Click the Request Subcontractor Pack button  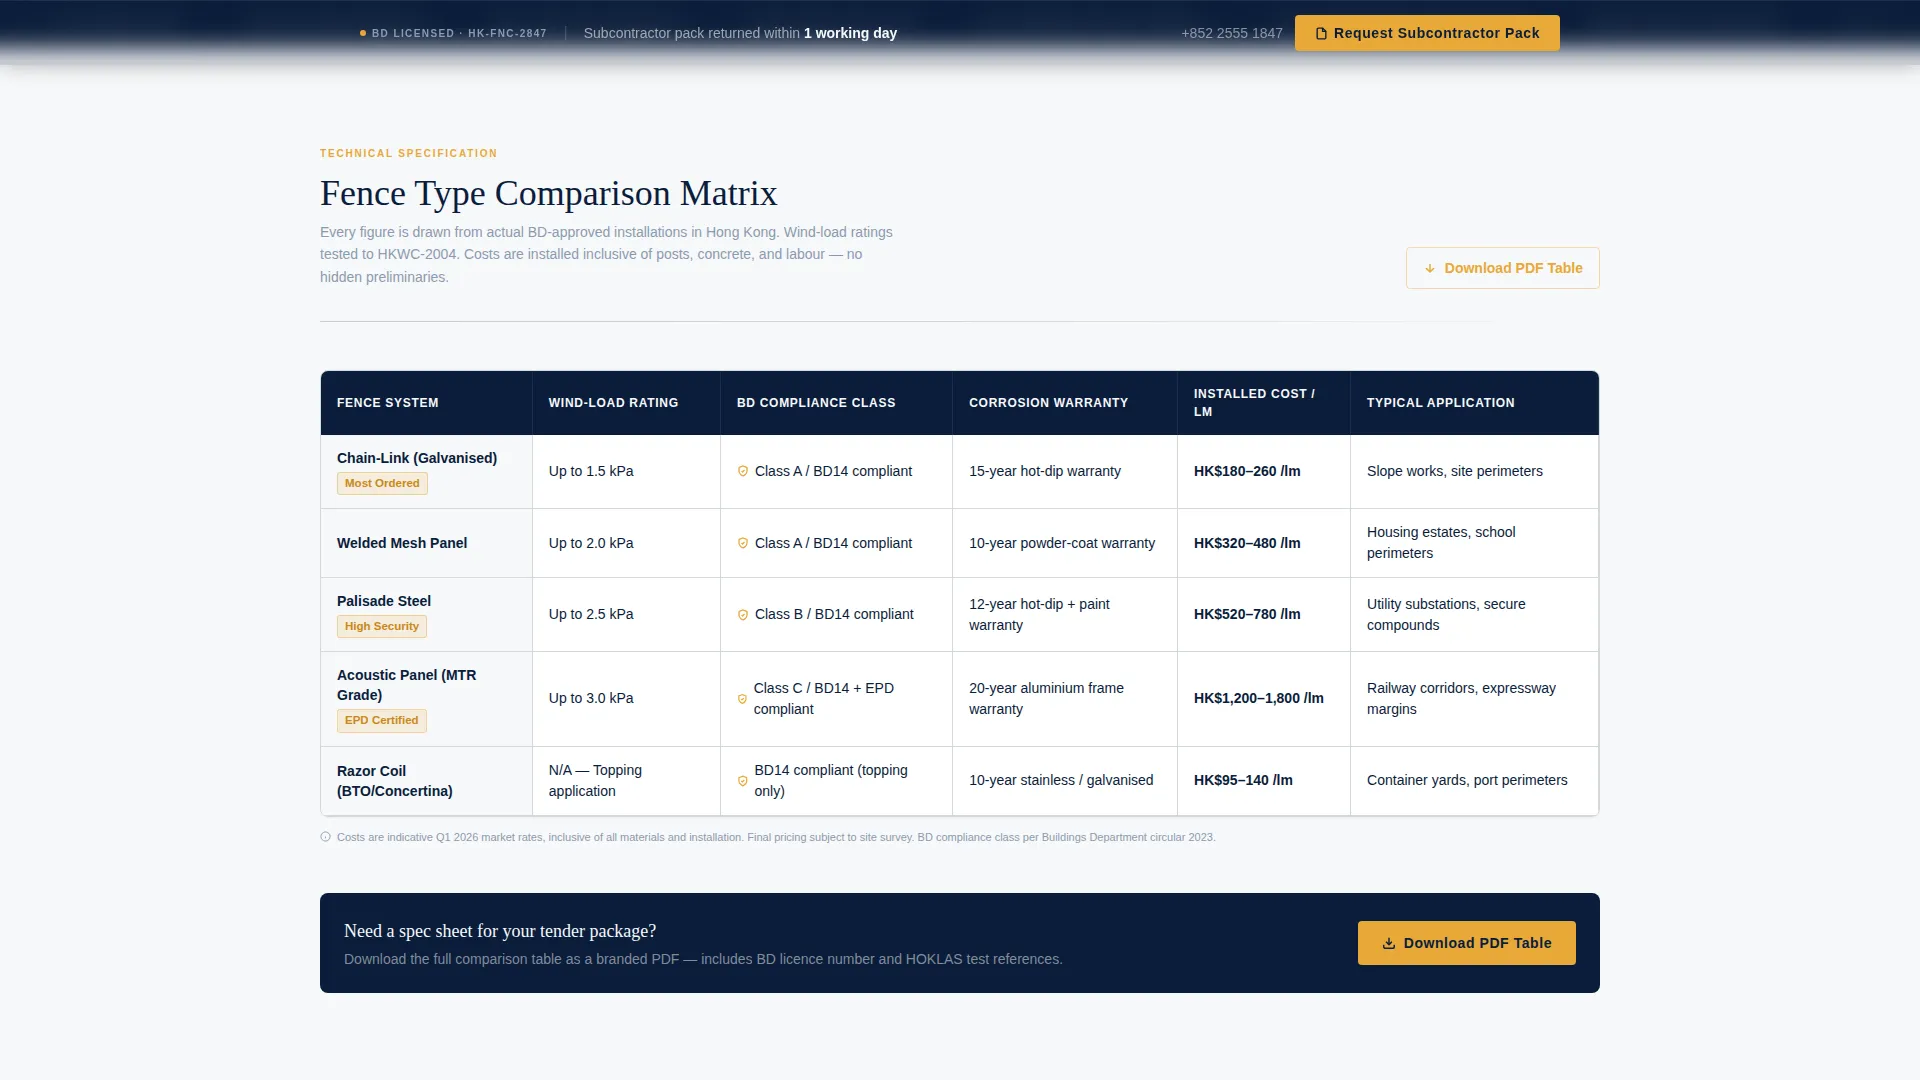coord(1427,33)
